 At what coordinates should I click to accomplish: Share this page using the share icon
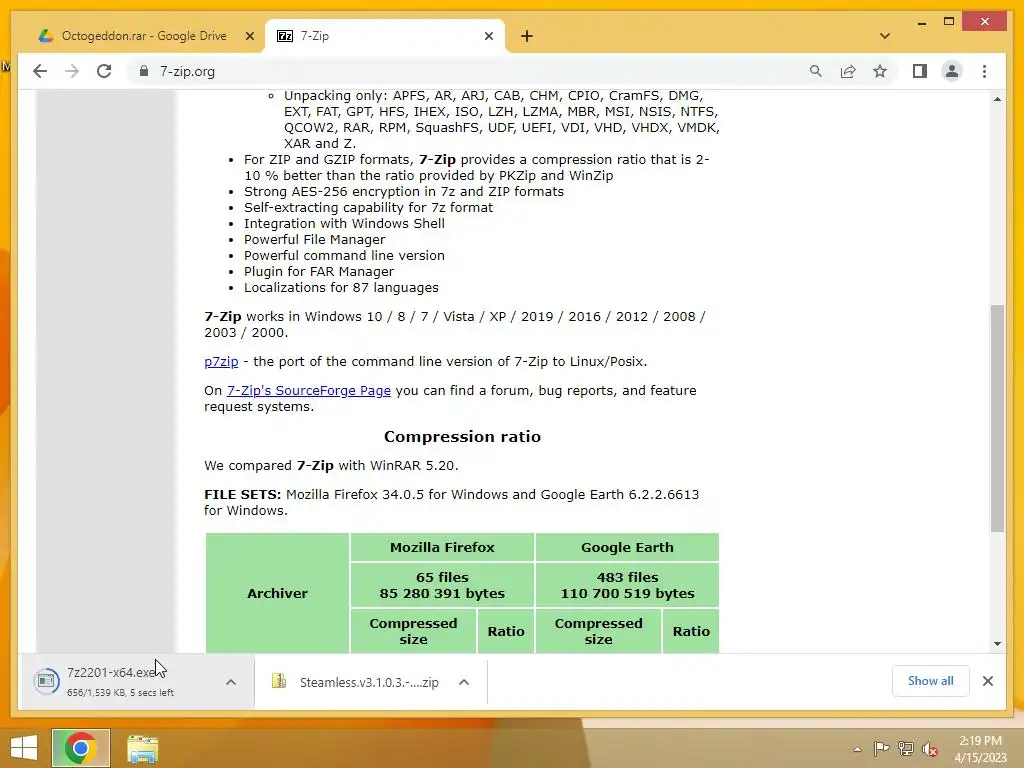point(848,71)
